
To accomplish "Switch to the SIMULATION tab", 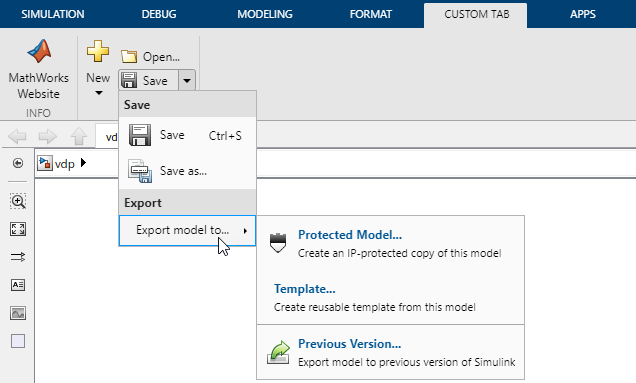I will tap(53, 14).
